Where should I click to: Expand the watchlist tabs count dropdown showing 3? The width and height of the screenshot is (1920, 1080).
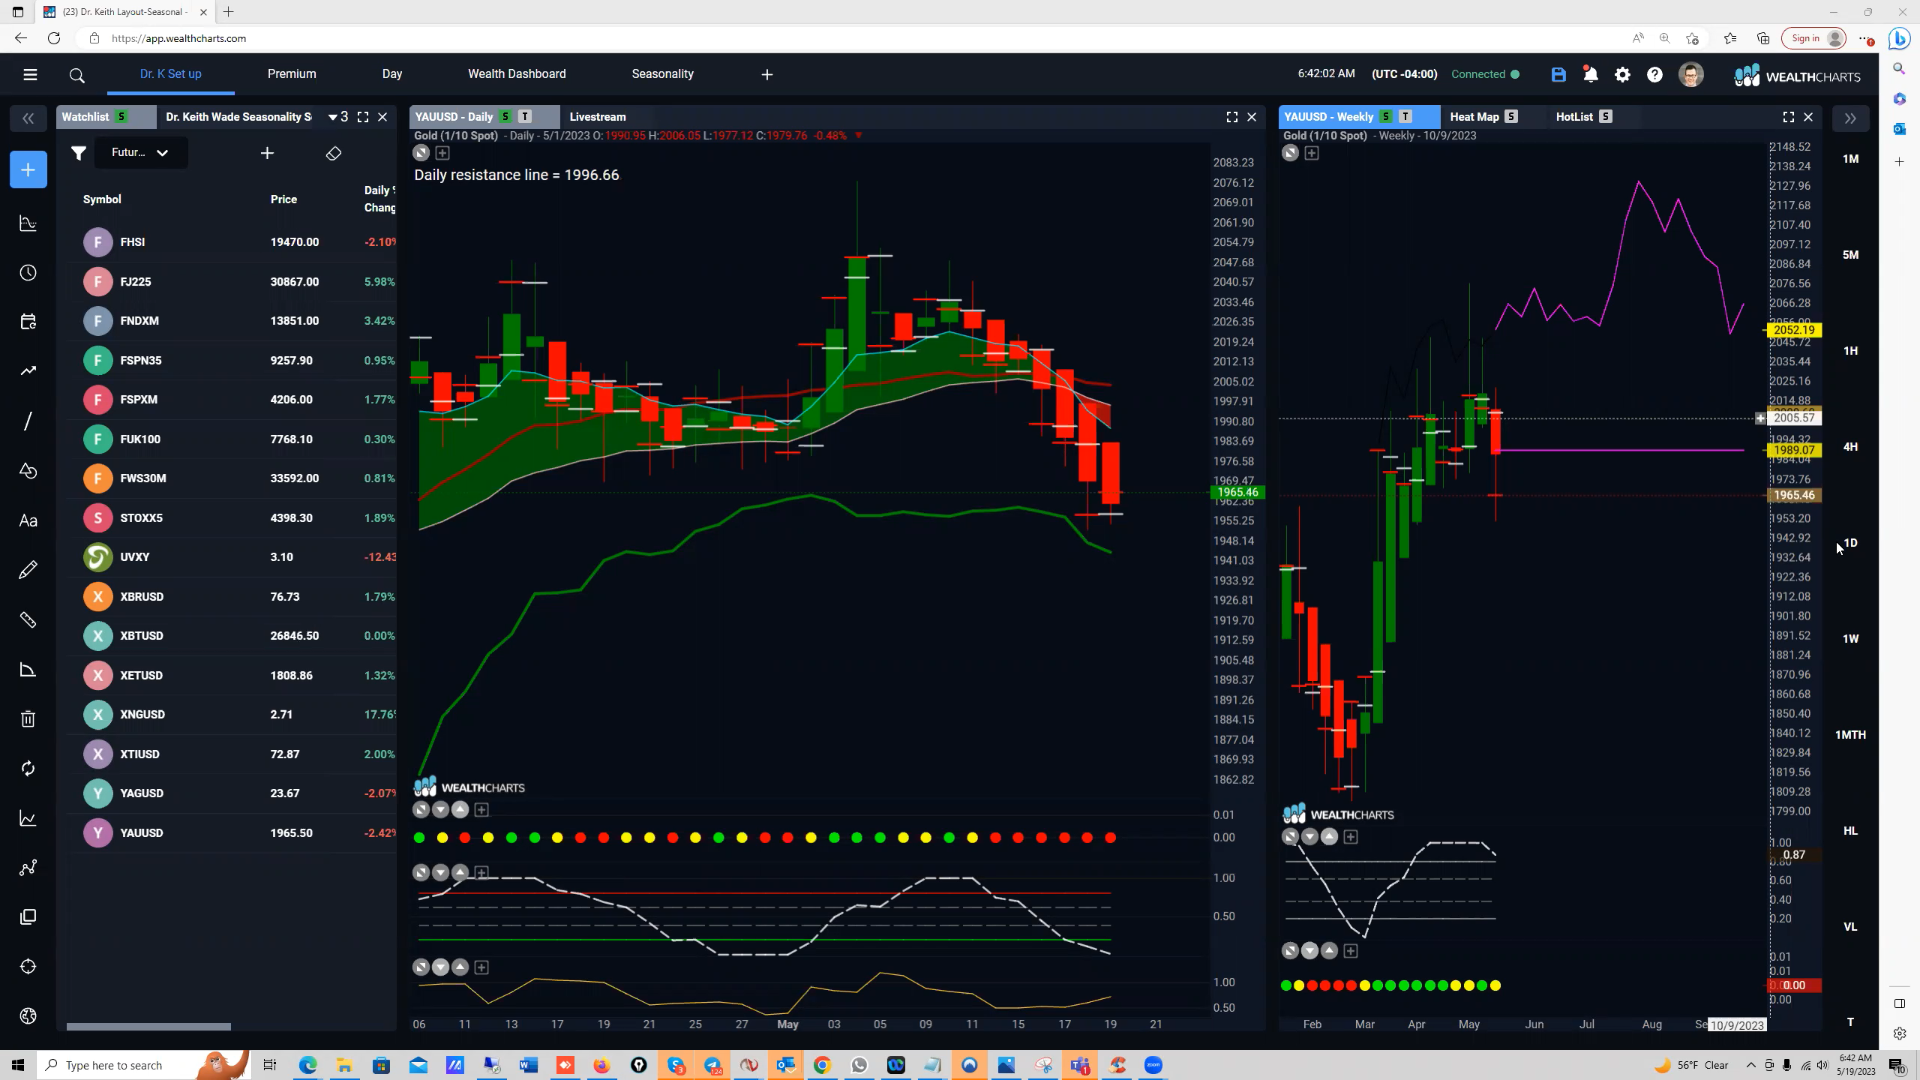[x=338, y=117]
